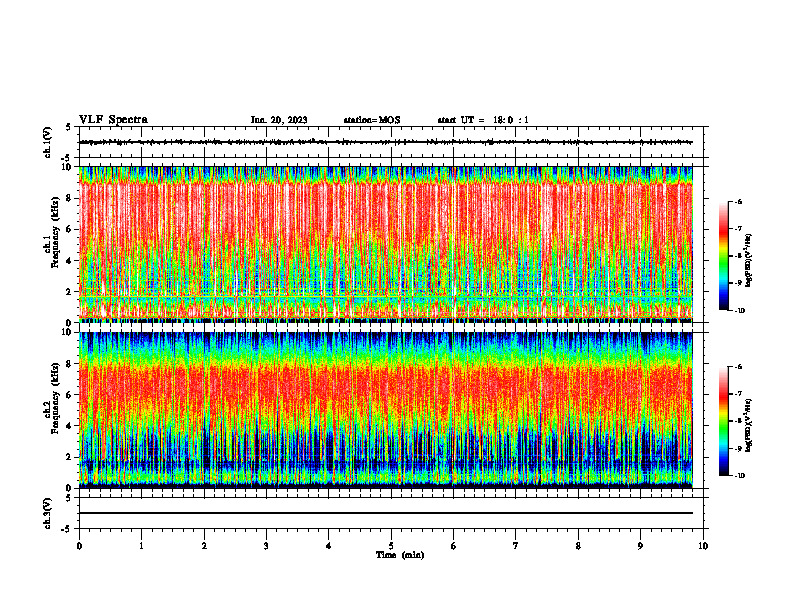Click the ch.1 colorbar log(PSD) label

[749, 261]
